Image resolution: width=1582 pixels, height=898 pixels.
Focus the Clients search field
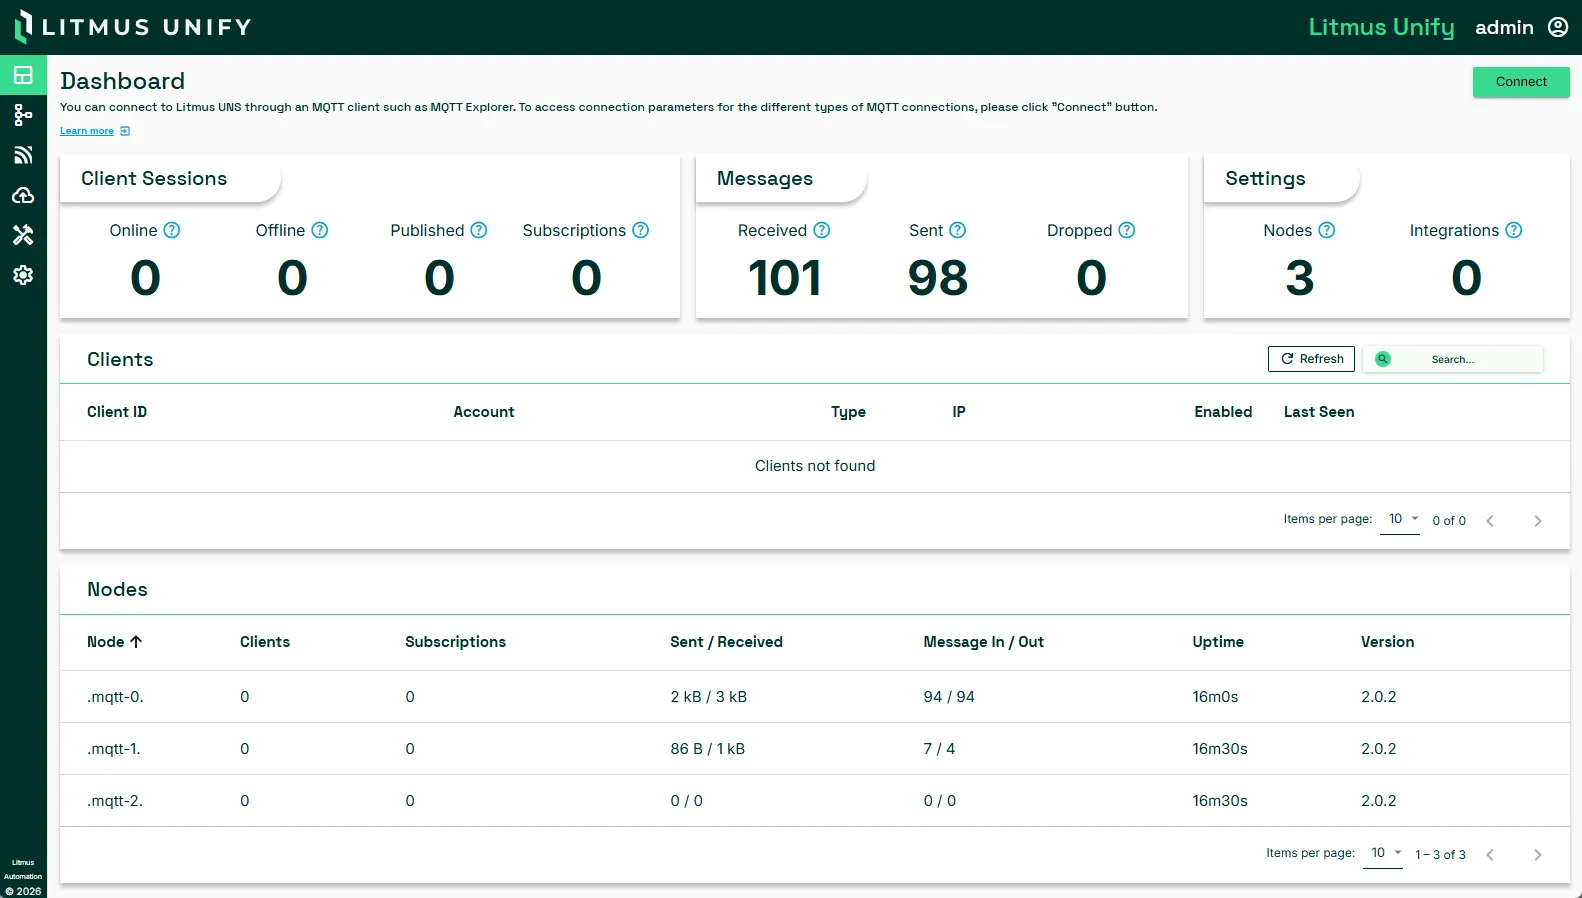[1453, 359]
